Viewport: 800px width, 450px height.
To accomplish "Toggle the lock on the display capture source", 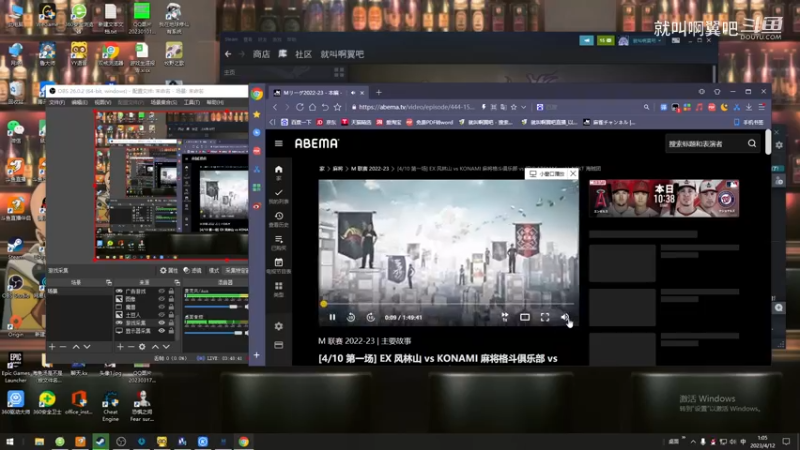I will [171, 331].
